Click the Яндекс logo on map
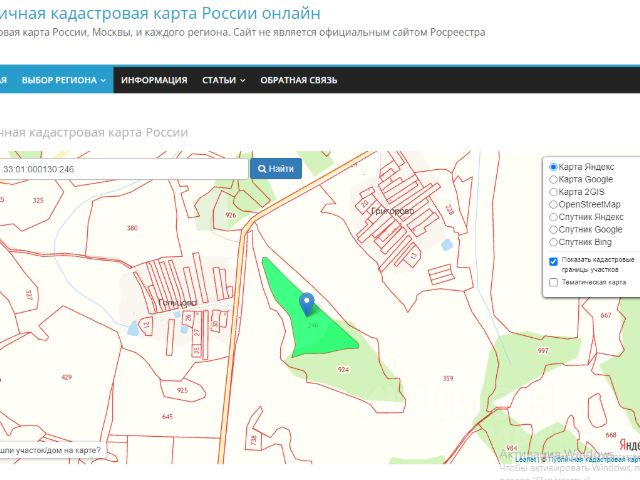The image size is (640, 480). coord(629,444)
